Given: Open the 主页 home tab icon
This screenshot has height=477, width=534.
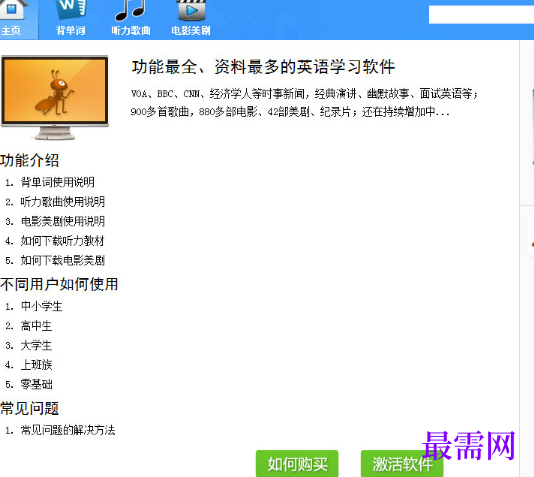Looking at the screenshot, I should (x=14, y=10).
